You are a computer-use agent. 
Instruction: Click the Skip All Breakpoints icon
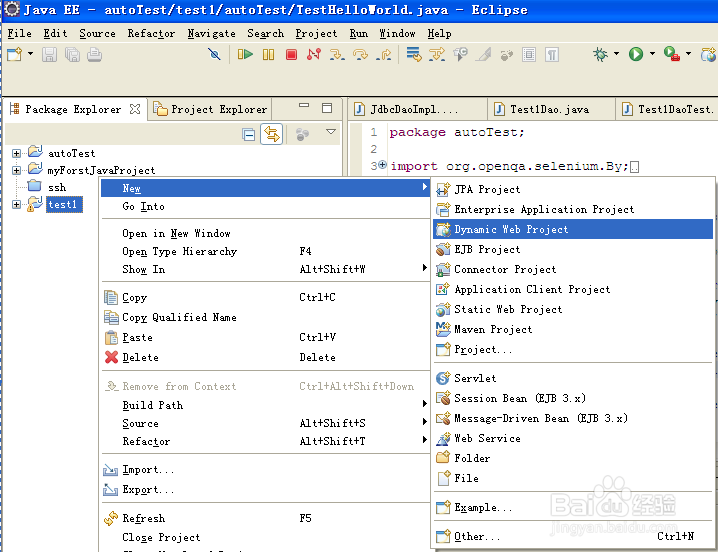click(214, 55)
